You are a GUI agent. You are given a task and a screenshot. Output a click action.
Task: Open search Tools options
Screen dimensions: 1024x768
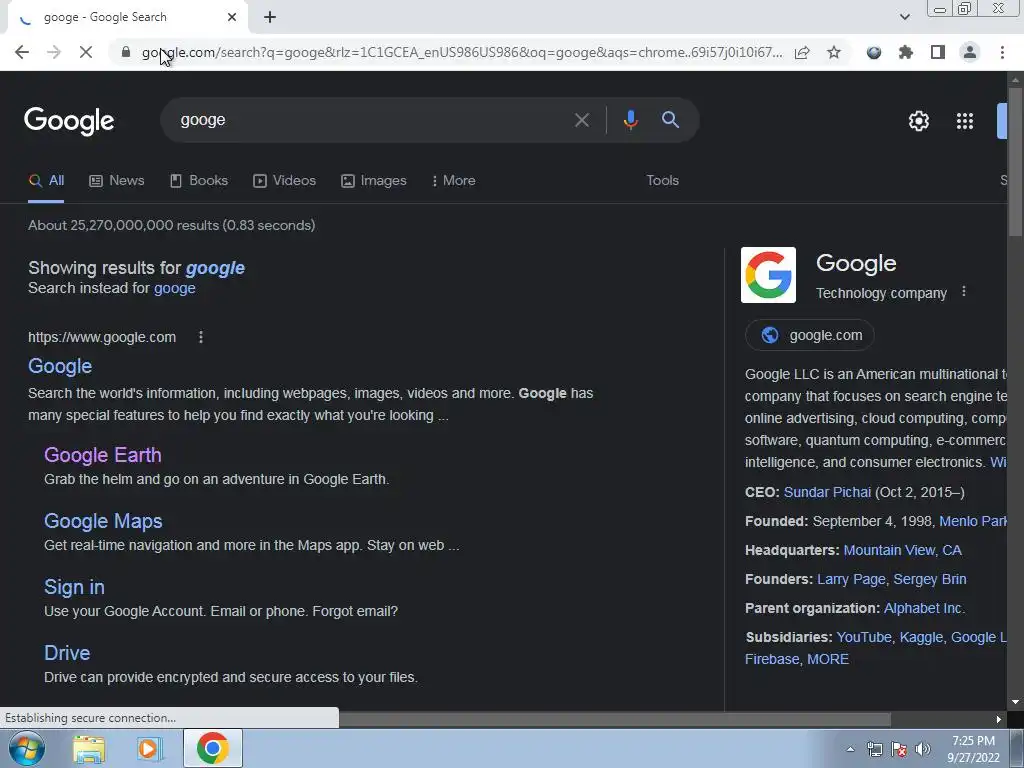click(x=662, y=180)
